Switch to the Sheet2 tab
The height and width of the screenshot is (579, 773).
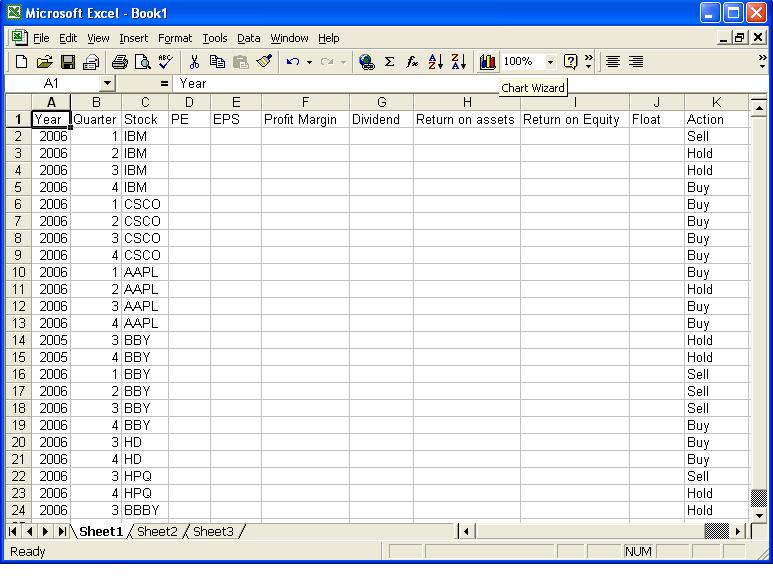[157, 532]
